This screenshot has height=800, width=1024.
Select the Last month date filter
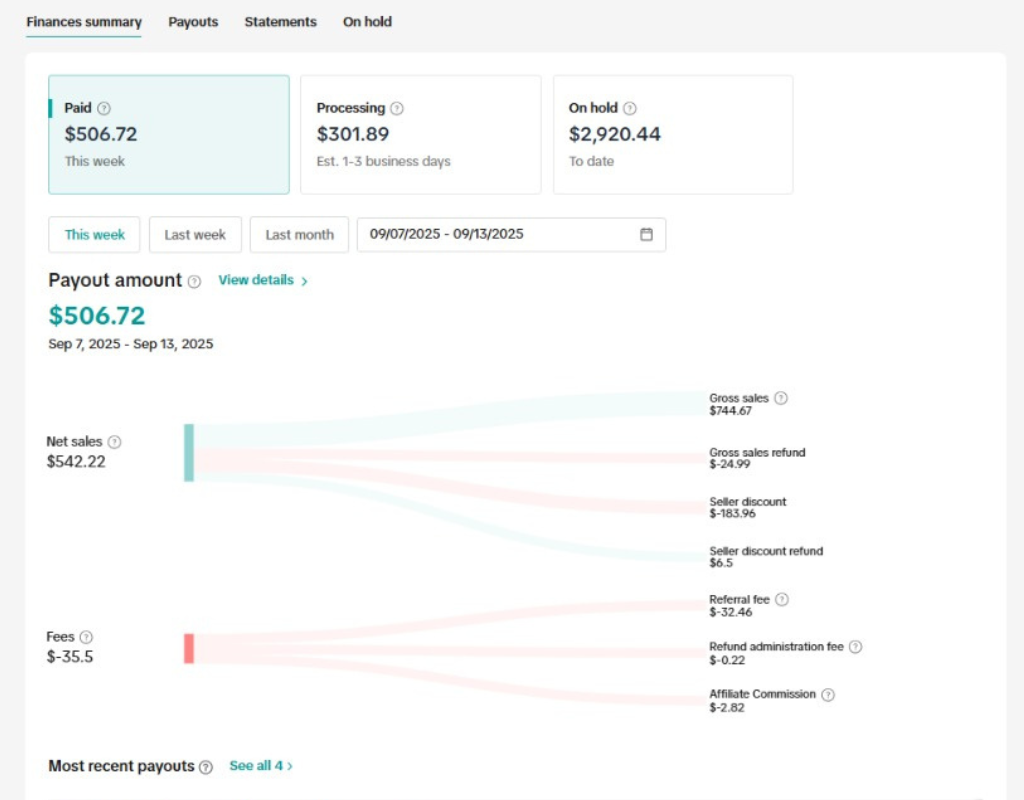[299, 235]
